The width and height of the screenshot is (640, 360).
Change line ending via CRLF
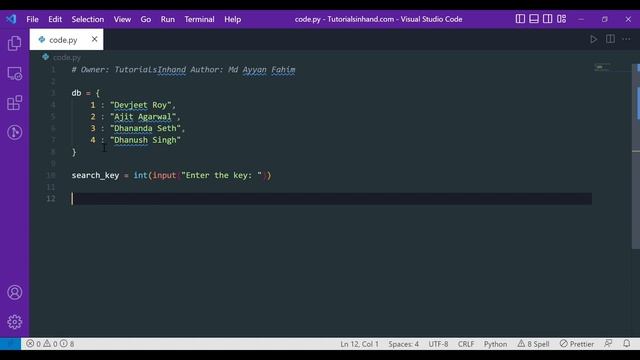pos(466,344)
